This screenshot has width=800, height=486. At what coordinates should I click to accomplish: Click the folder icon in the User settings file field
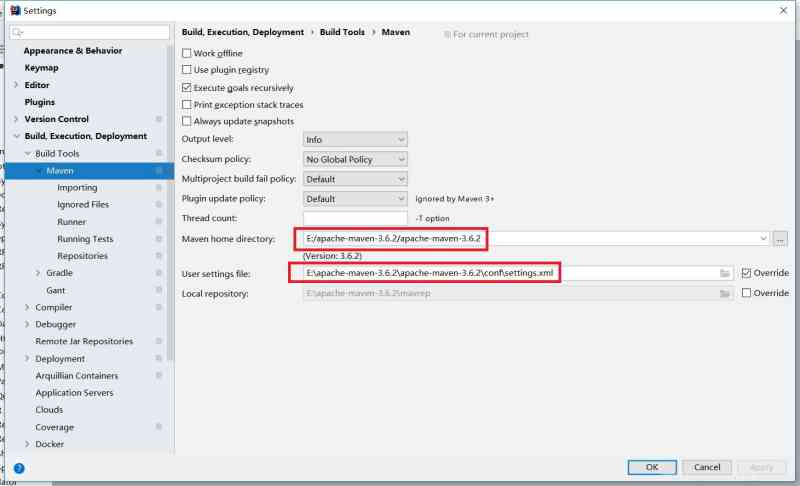pos(724,273)
